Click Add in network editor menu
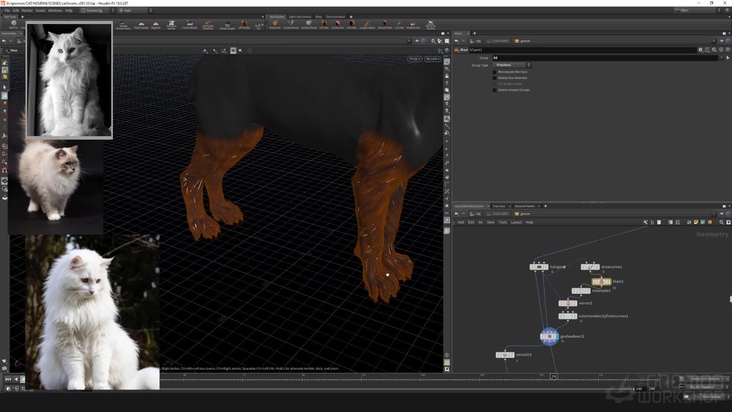Screen dimensions: 732x412 point(461,222)
